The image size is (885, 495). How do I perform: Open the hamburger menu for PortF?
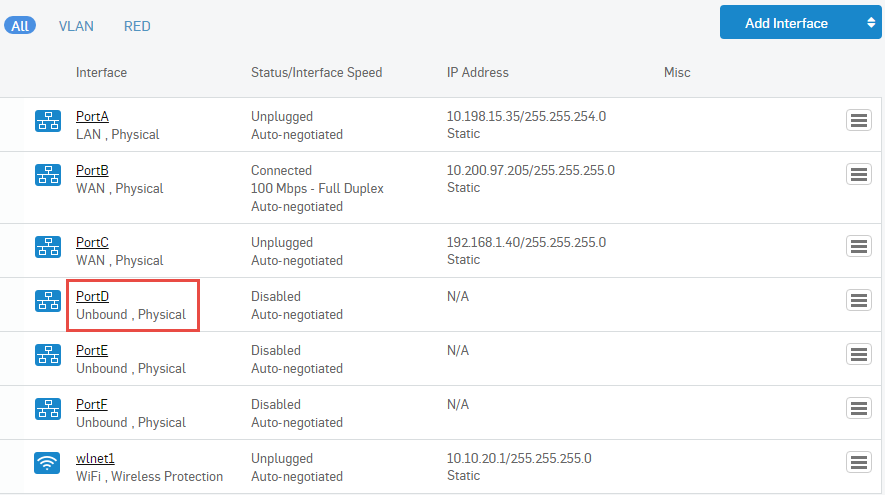click(858, 409)
